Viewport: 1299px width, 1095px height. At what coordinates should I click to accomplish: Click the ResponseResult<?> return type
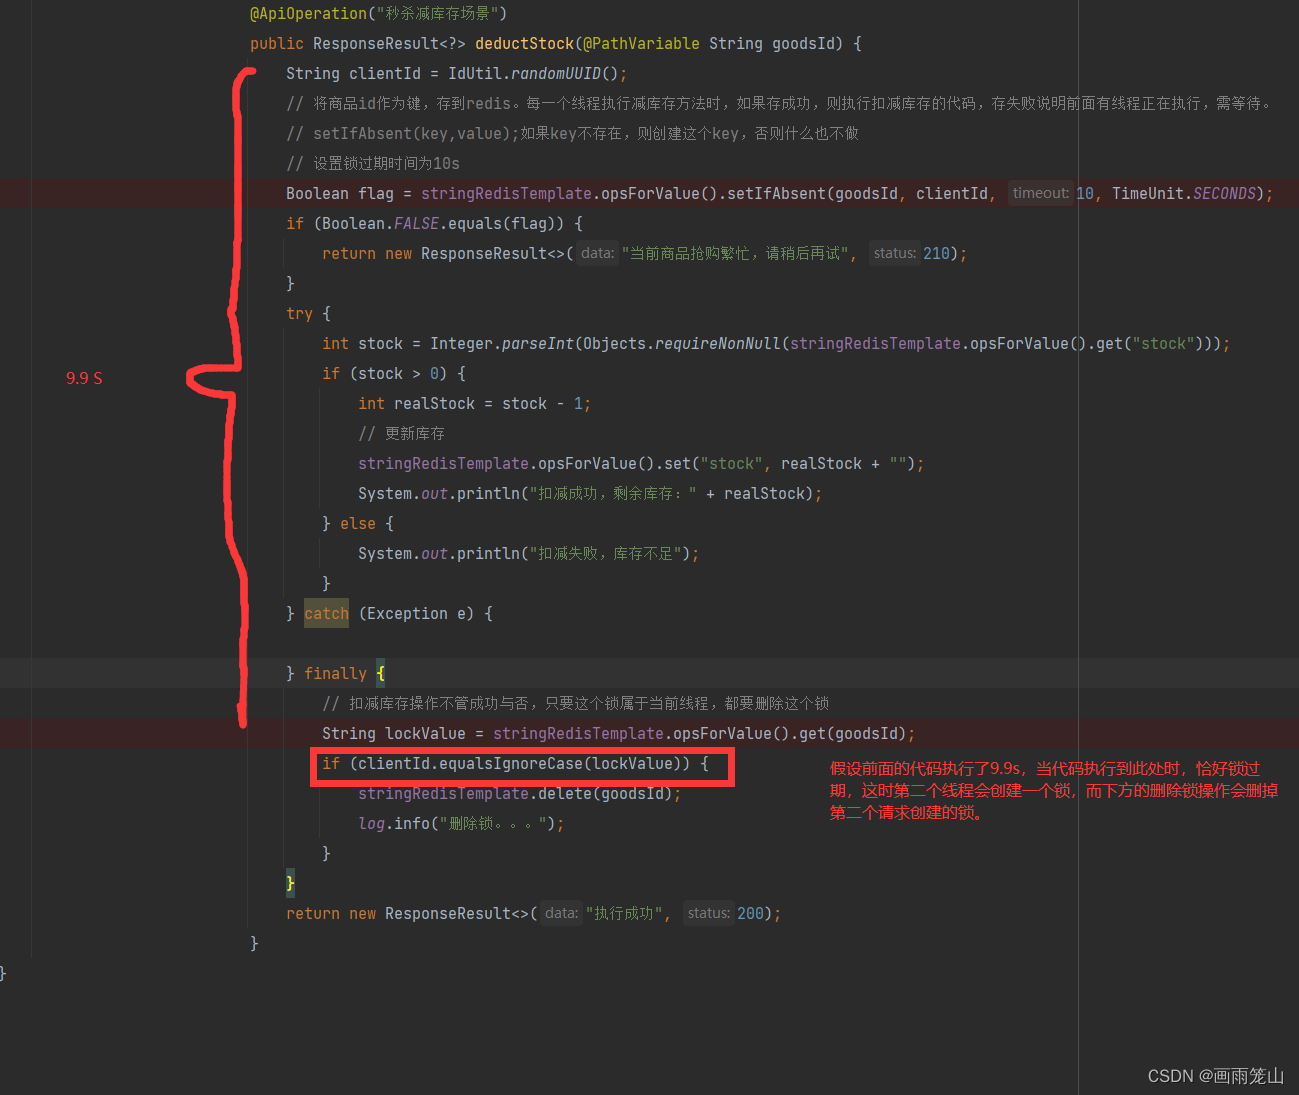pyautogui.click(x=389, y=43)
